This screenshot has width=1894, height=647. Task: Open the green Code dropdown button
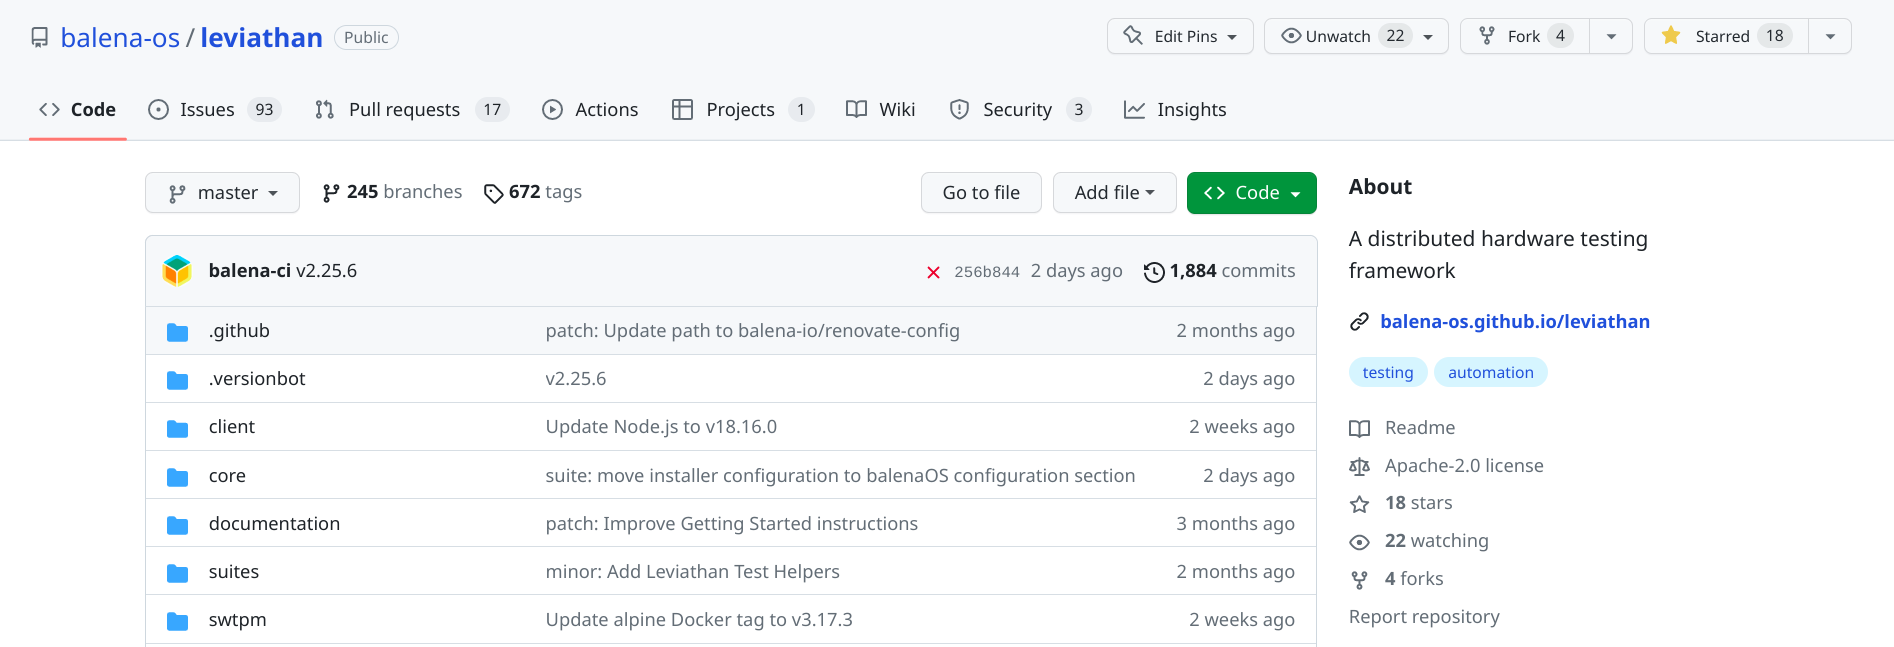[1251, 193]
